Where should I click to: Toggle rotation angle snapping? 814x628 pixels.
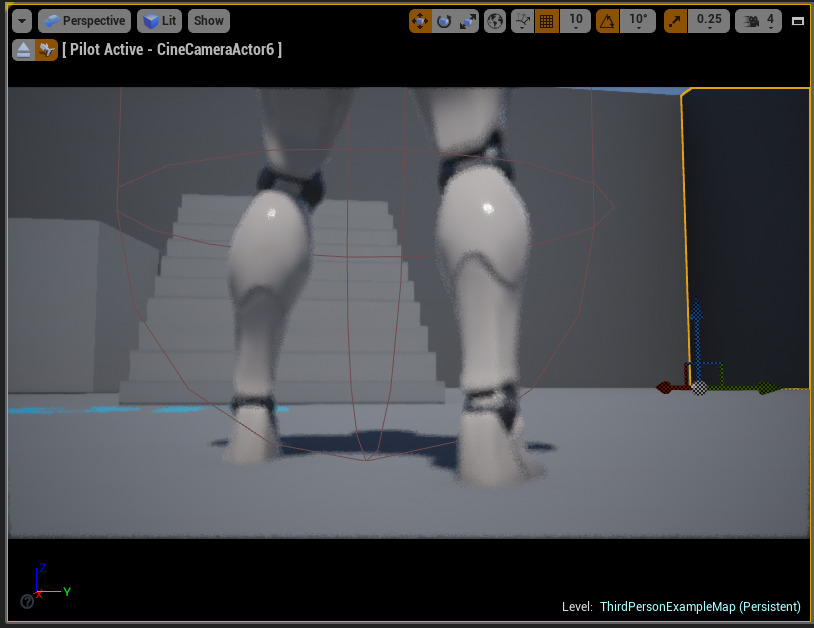point(607,21)
